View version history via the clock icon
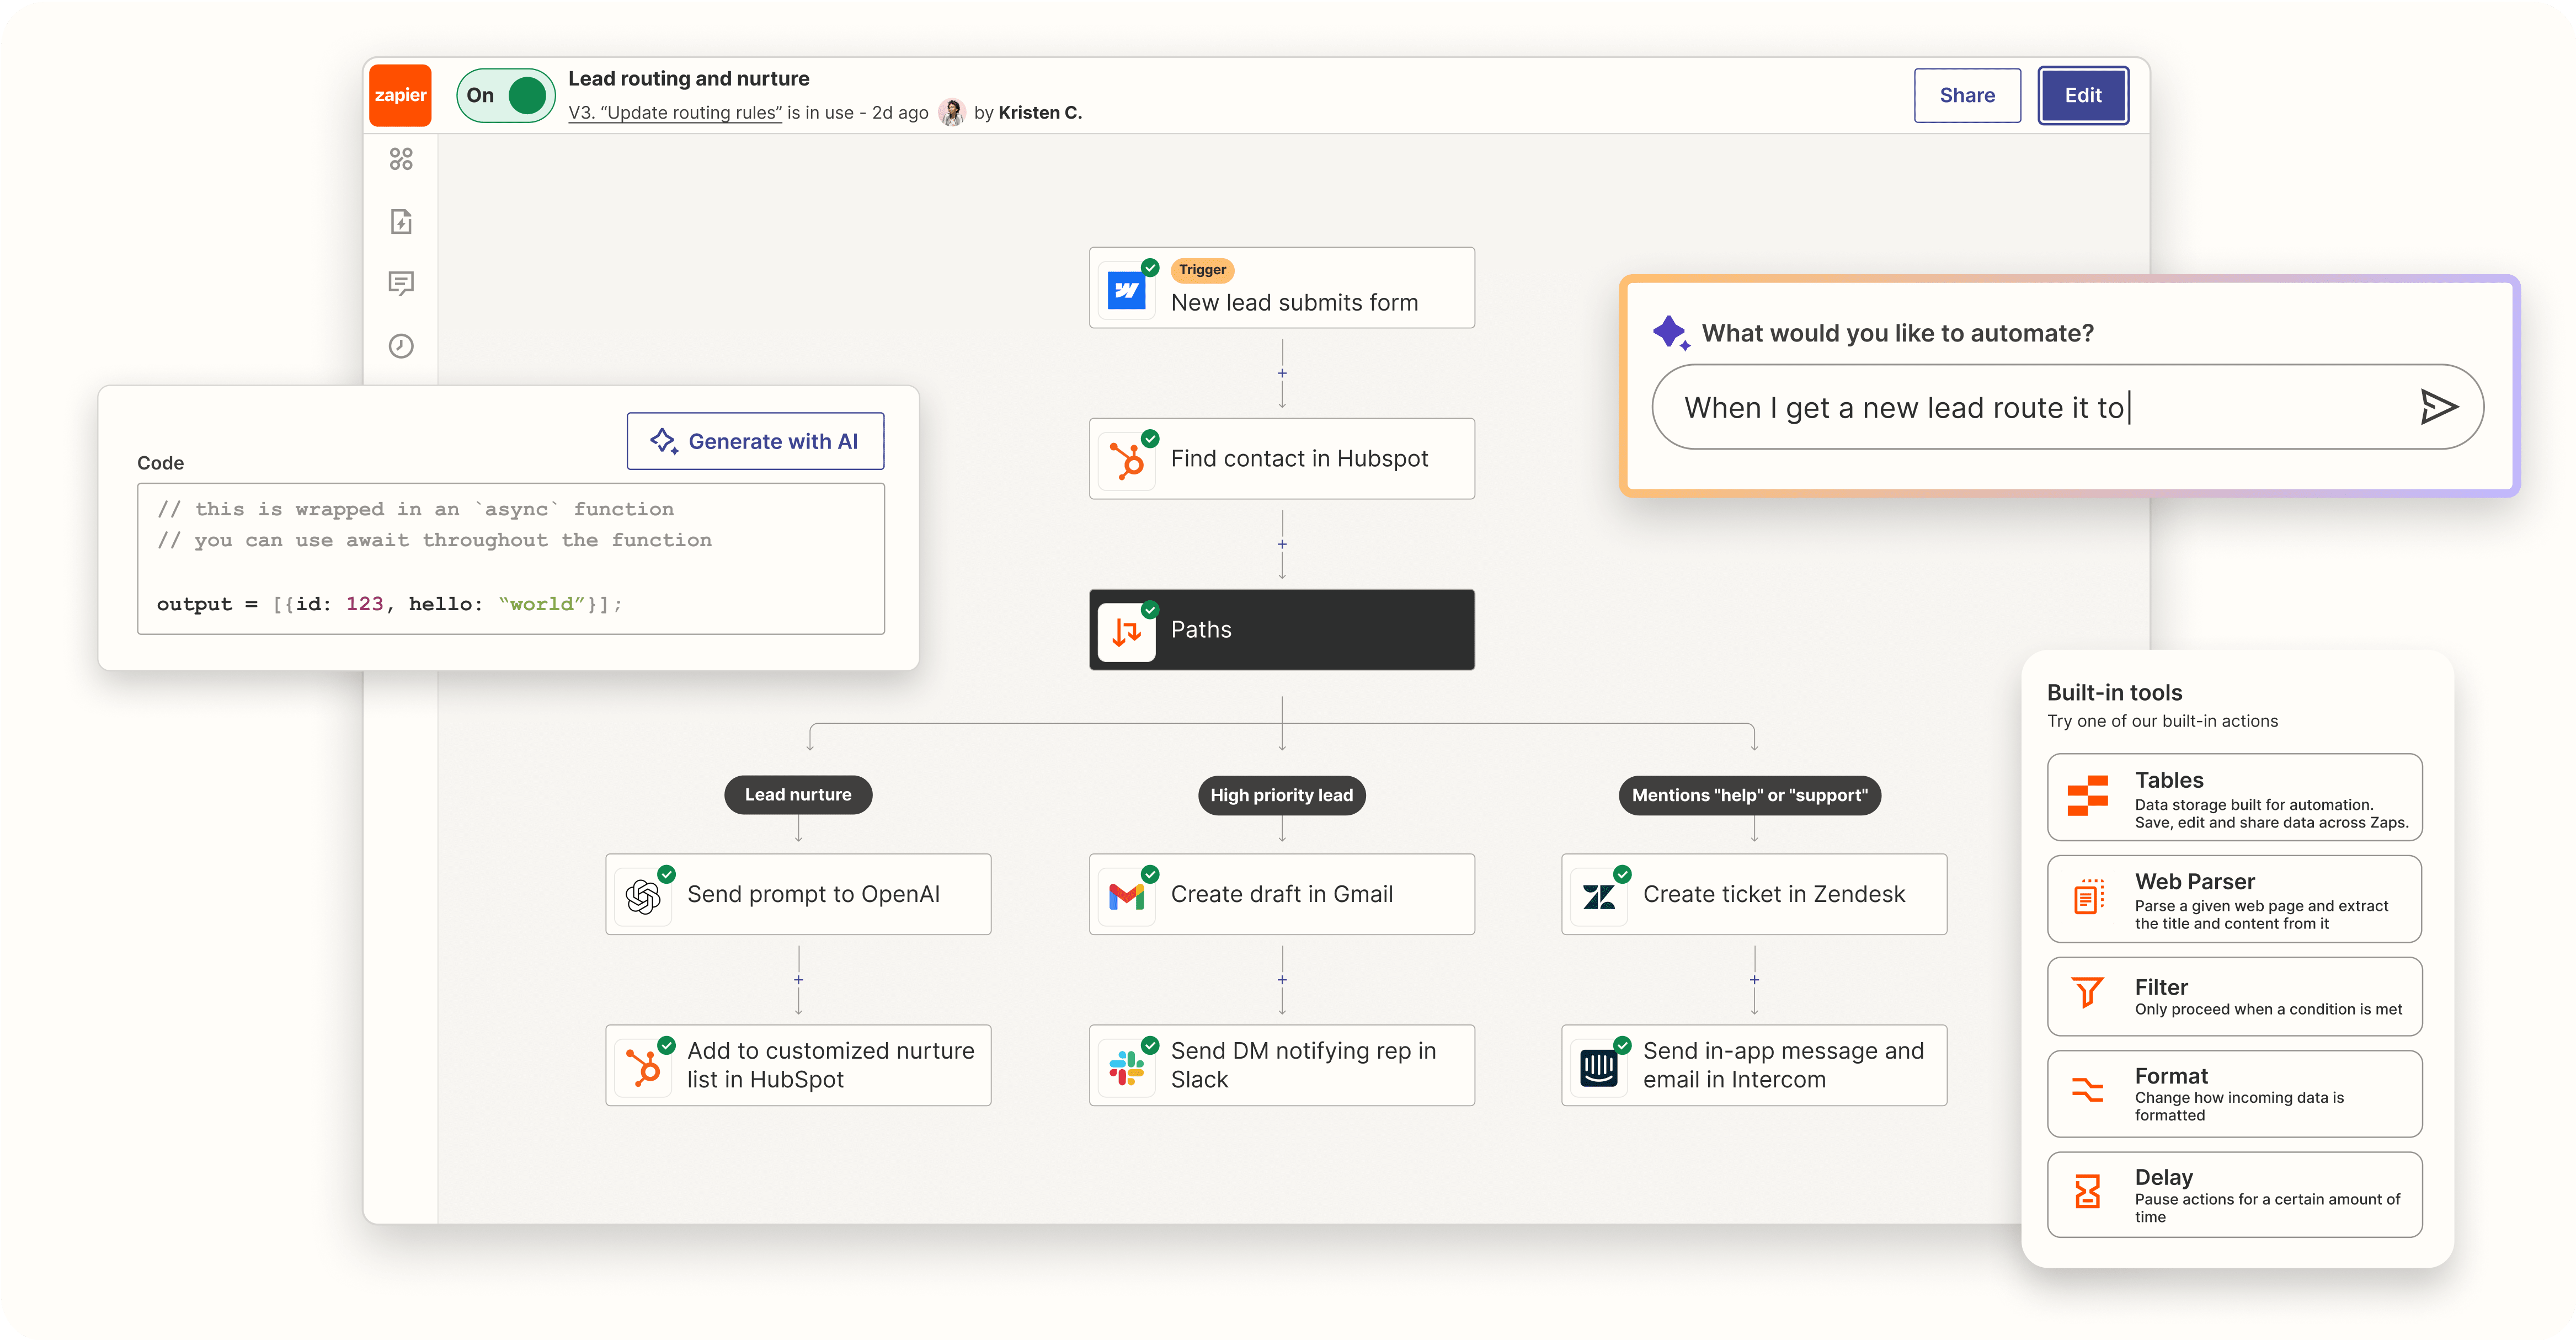Viewport: 2576px width, 1340px height. pyautogui.click(x=401, y=346)
